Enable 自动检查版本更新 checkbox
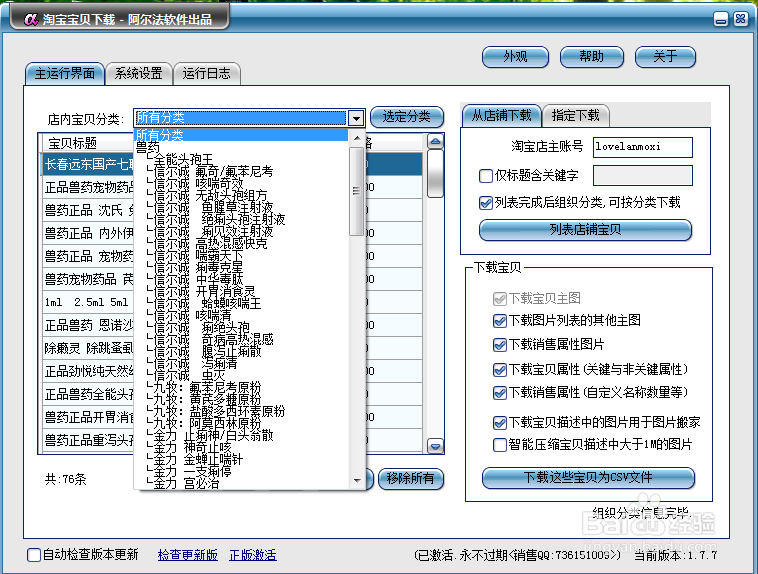The image size is (758, 574). point(34,555)
